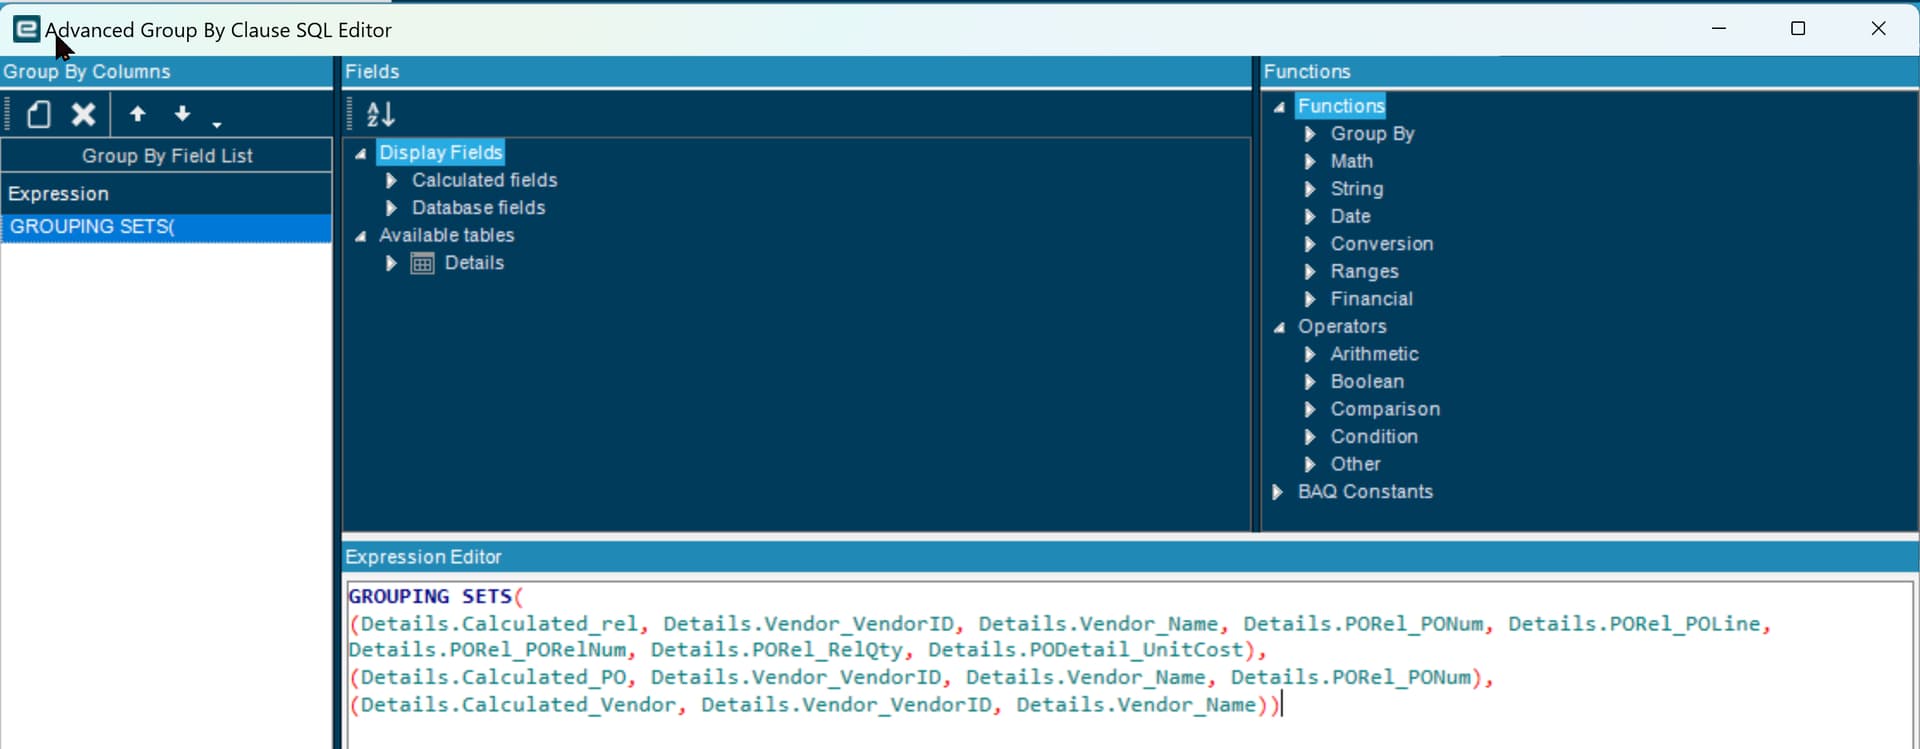This screenshot has height=749, width=1920.
Task: Expand the Other operators node
Action: (1310, 464)
